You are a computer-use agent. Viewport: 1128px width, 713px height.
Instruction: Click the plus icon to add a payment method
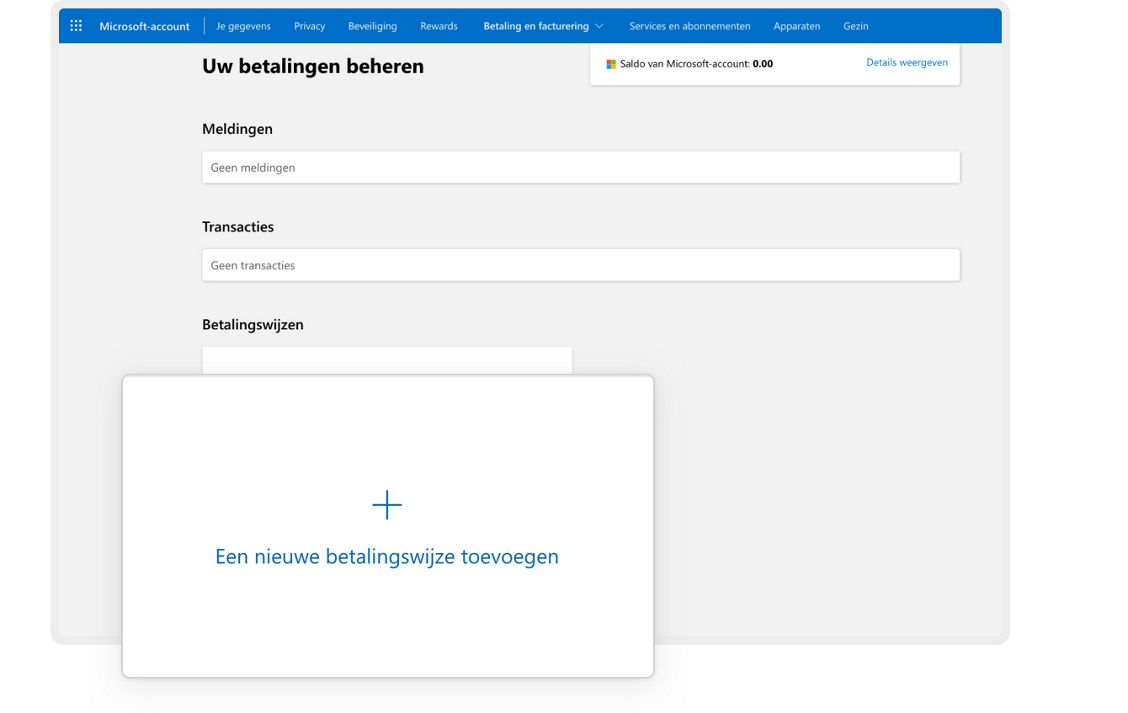[x=387, y=505]
